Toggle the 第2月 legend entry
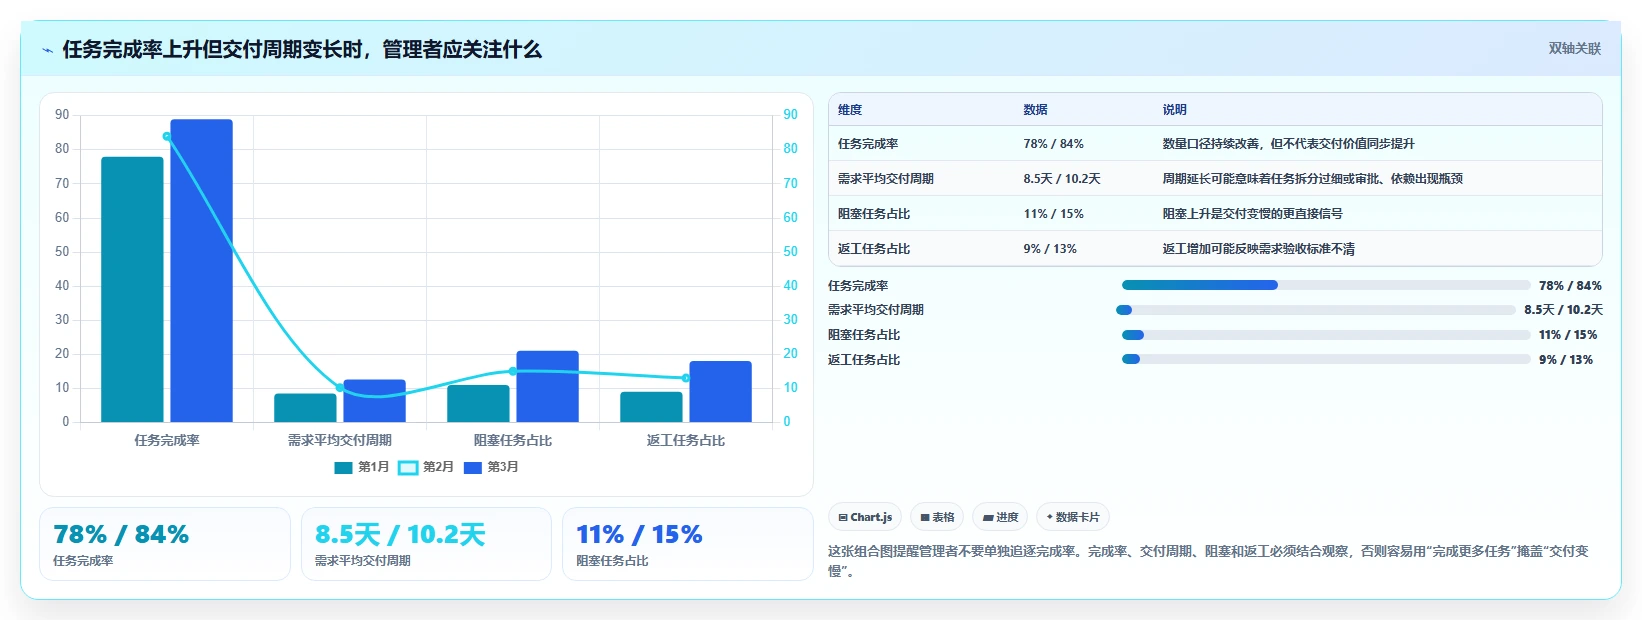Screen dimensions: 1642x620 tap(426, 467)
